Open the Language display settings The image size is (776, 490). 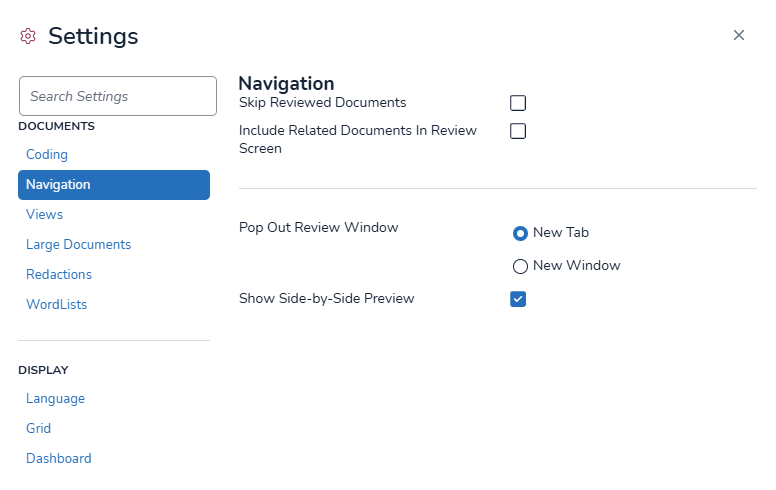coord(55,399)
